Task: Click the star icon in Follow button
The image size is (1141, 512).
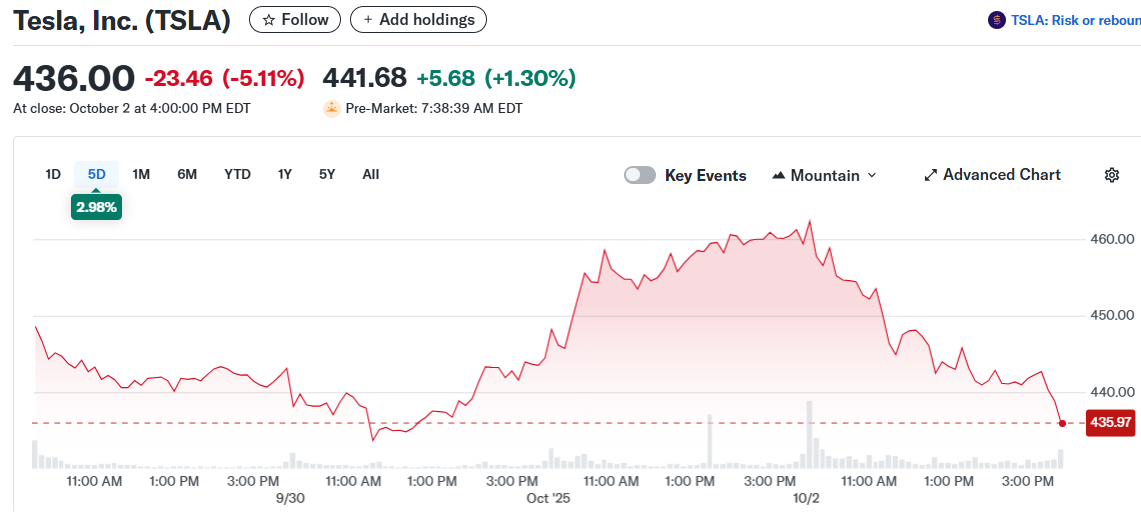Action: tap(268, 20)
